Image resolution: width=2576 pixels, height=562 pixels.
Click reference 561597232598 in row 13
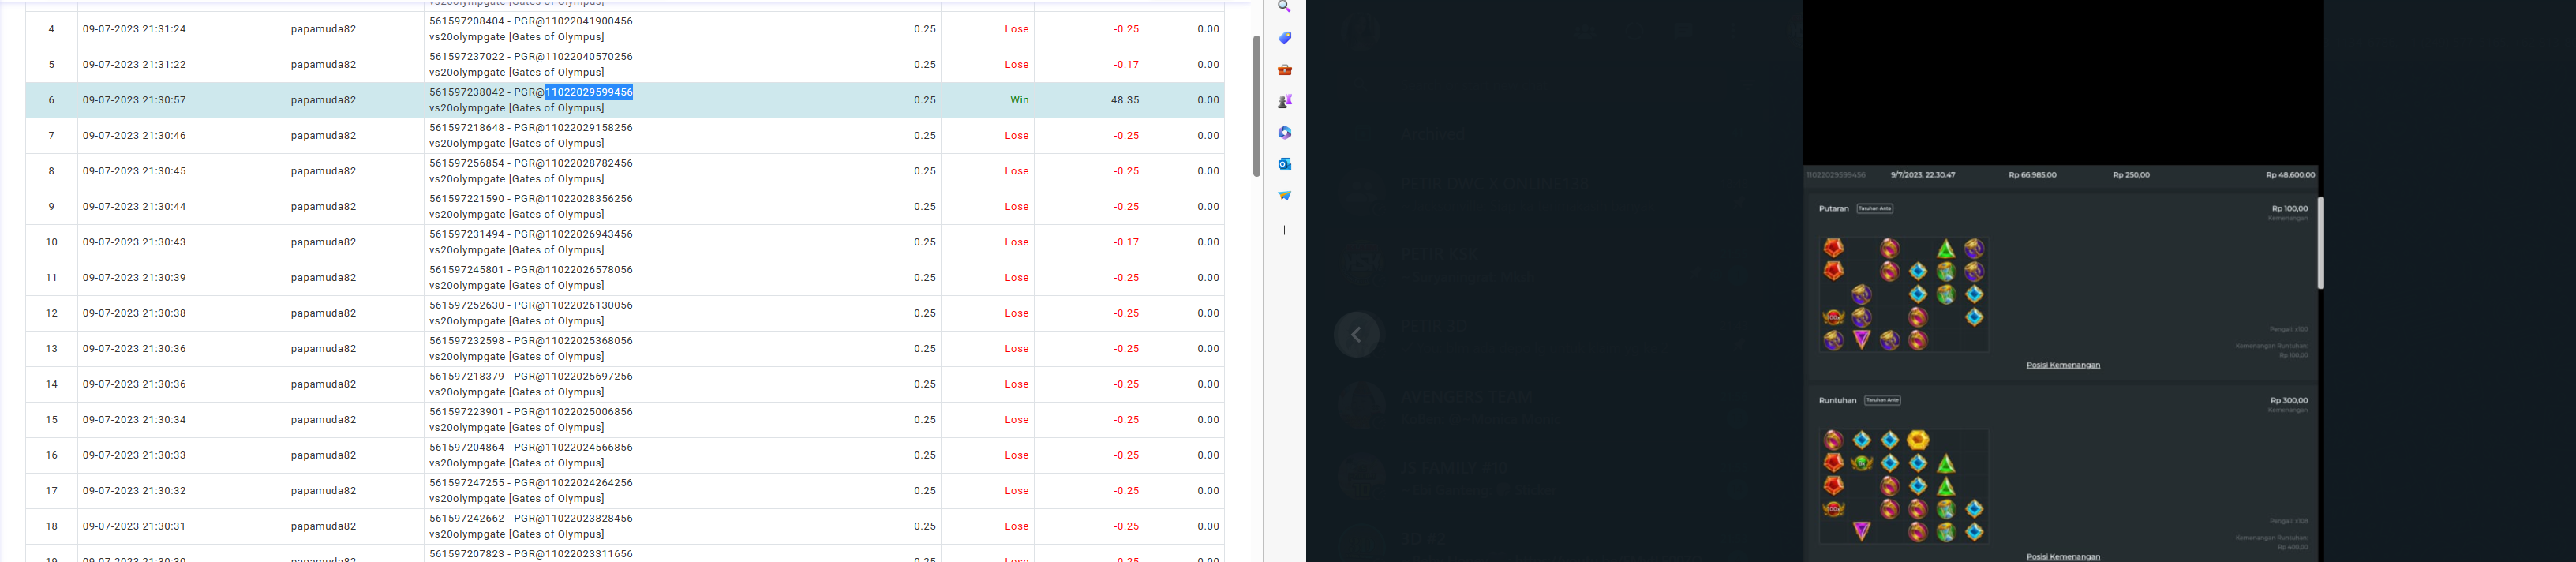point(467,341)
